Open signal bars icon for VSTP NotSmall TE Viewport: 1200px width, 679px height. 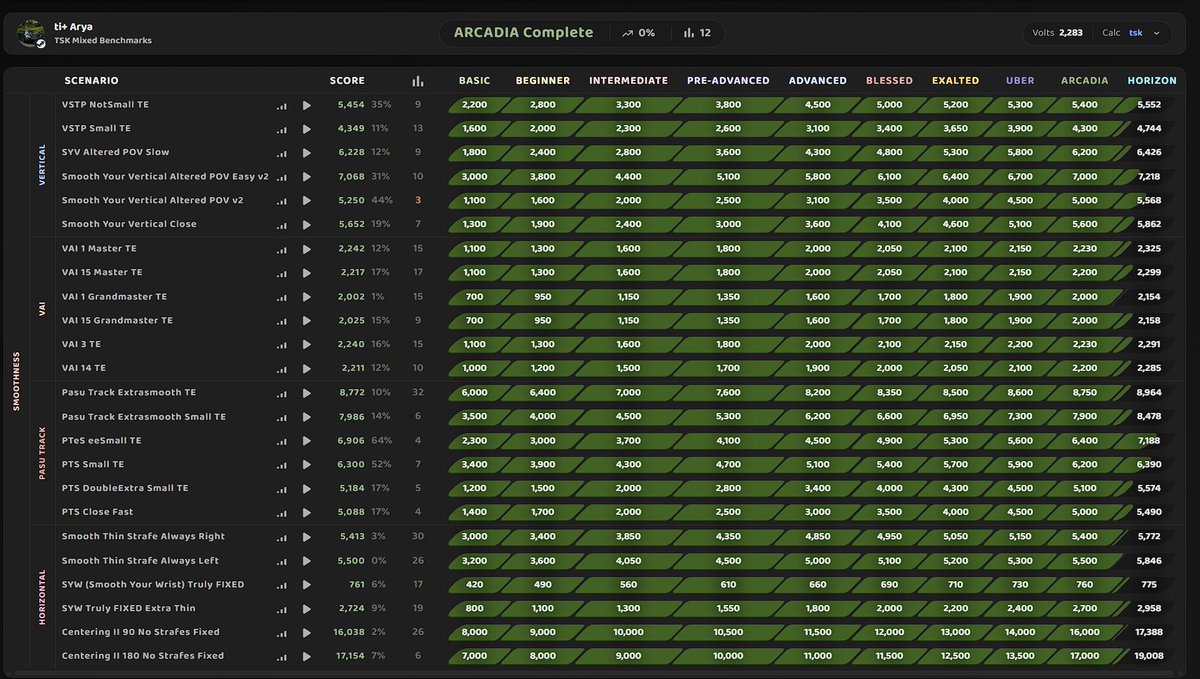[282, 105]
